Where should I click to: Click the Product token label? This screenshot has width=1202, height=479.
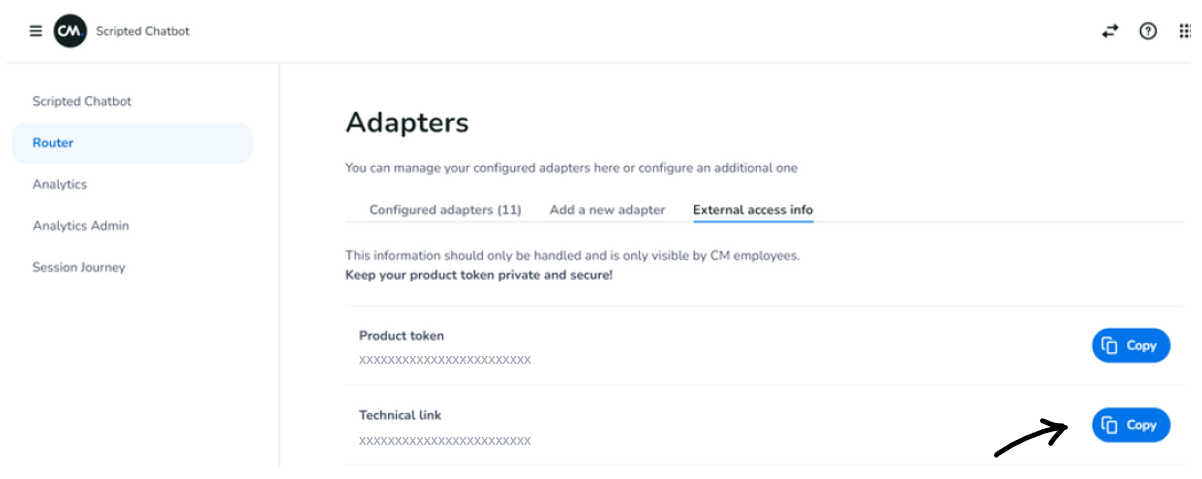pos(401,336)
